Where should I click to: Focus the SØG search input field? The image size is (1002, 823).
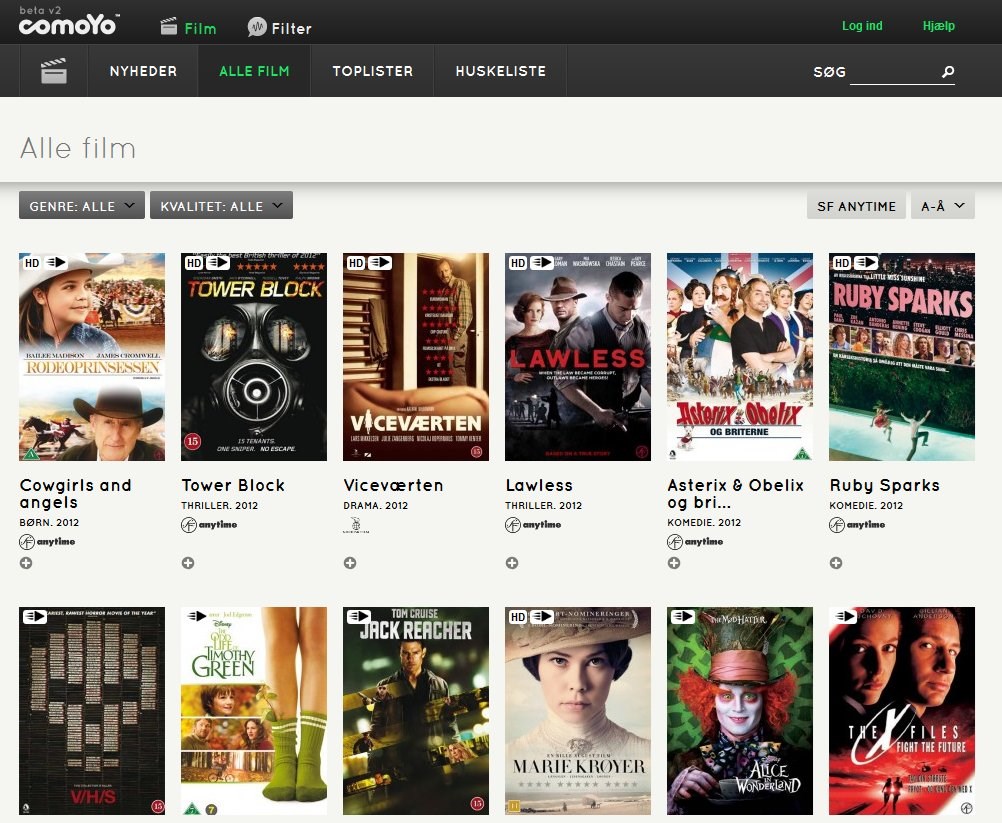tap(893, 72)
